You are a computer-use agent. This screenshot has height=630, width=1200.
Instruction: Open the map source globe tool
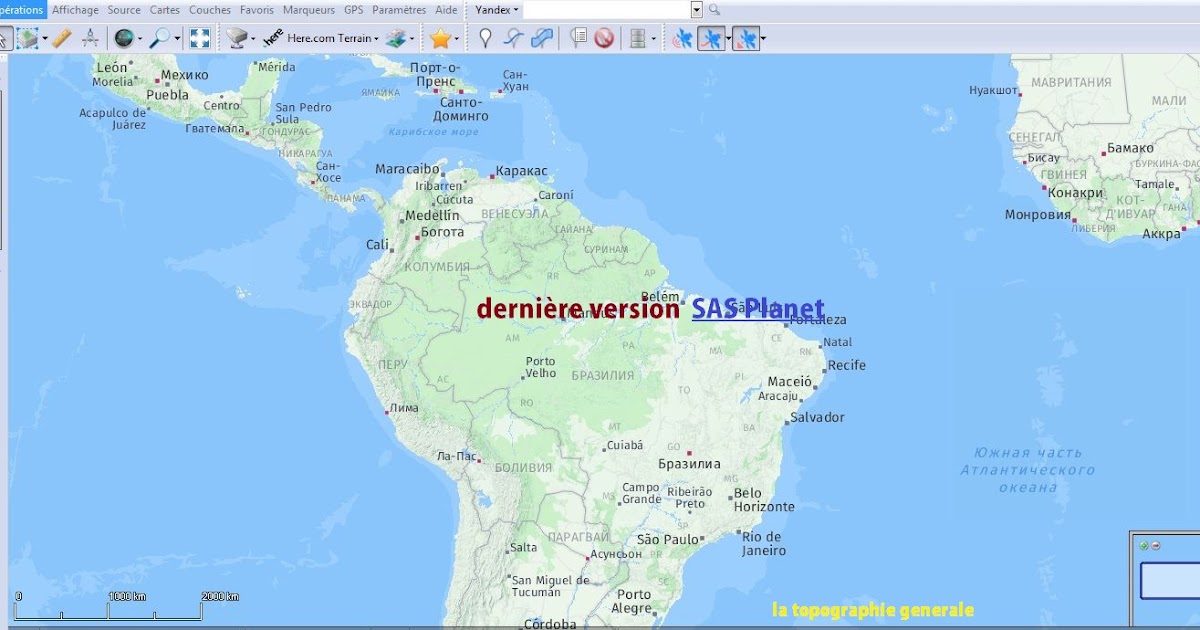123,39
